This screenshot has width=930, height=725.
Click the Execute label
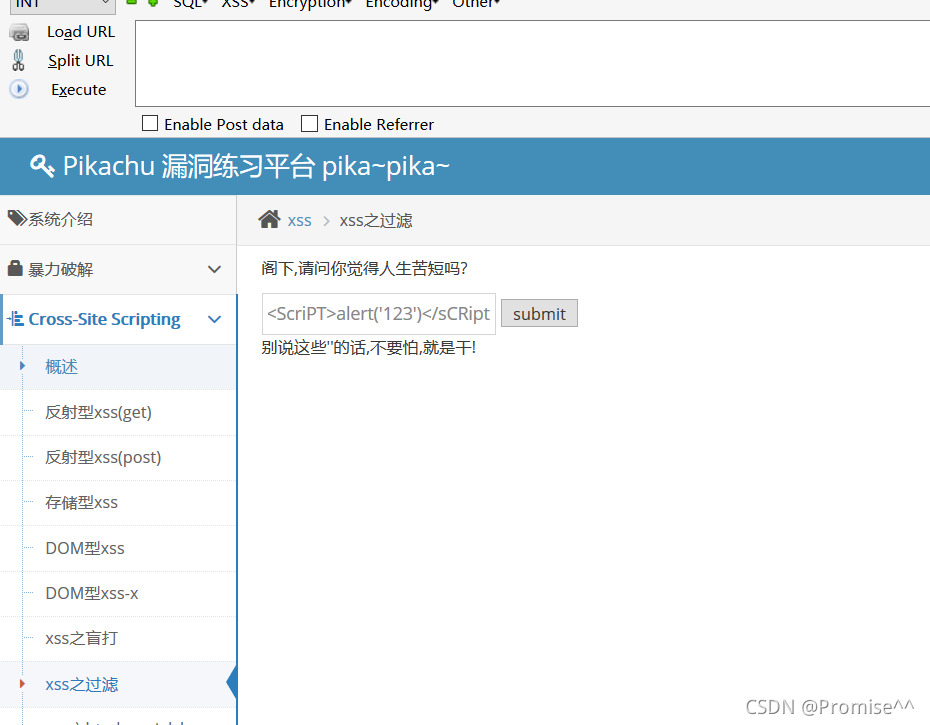(x=78, y=90)
